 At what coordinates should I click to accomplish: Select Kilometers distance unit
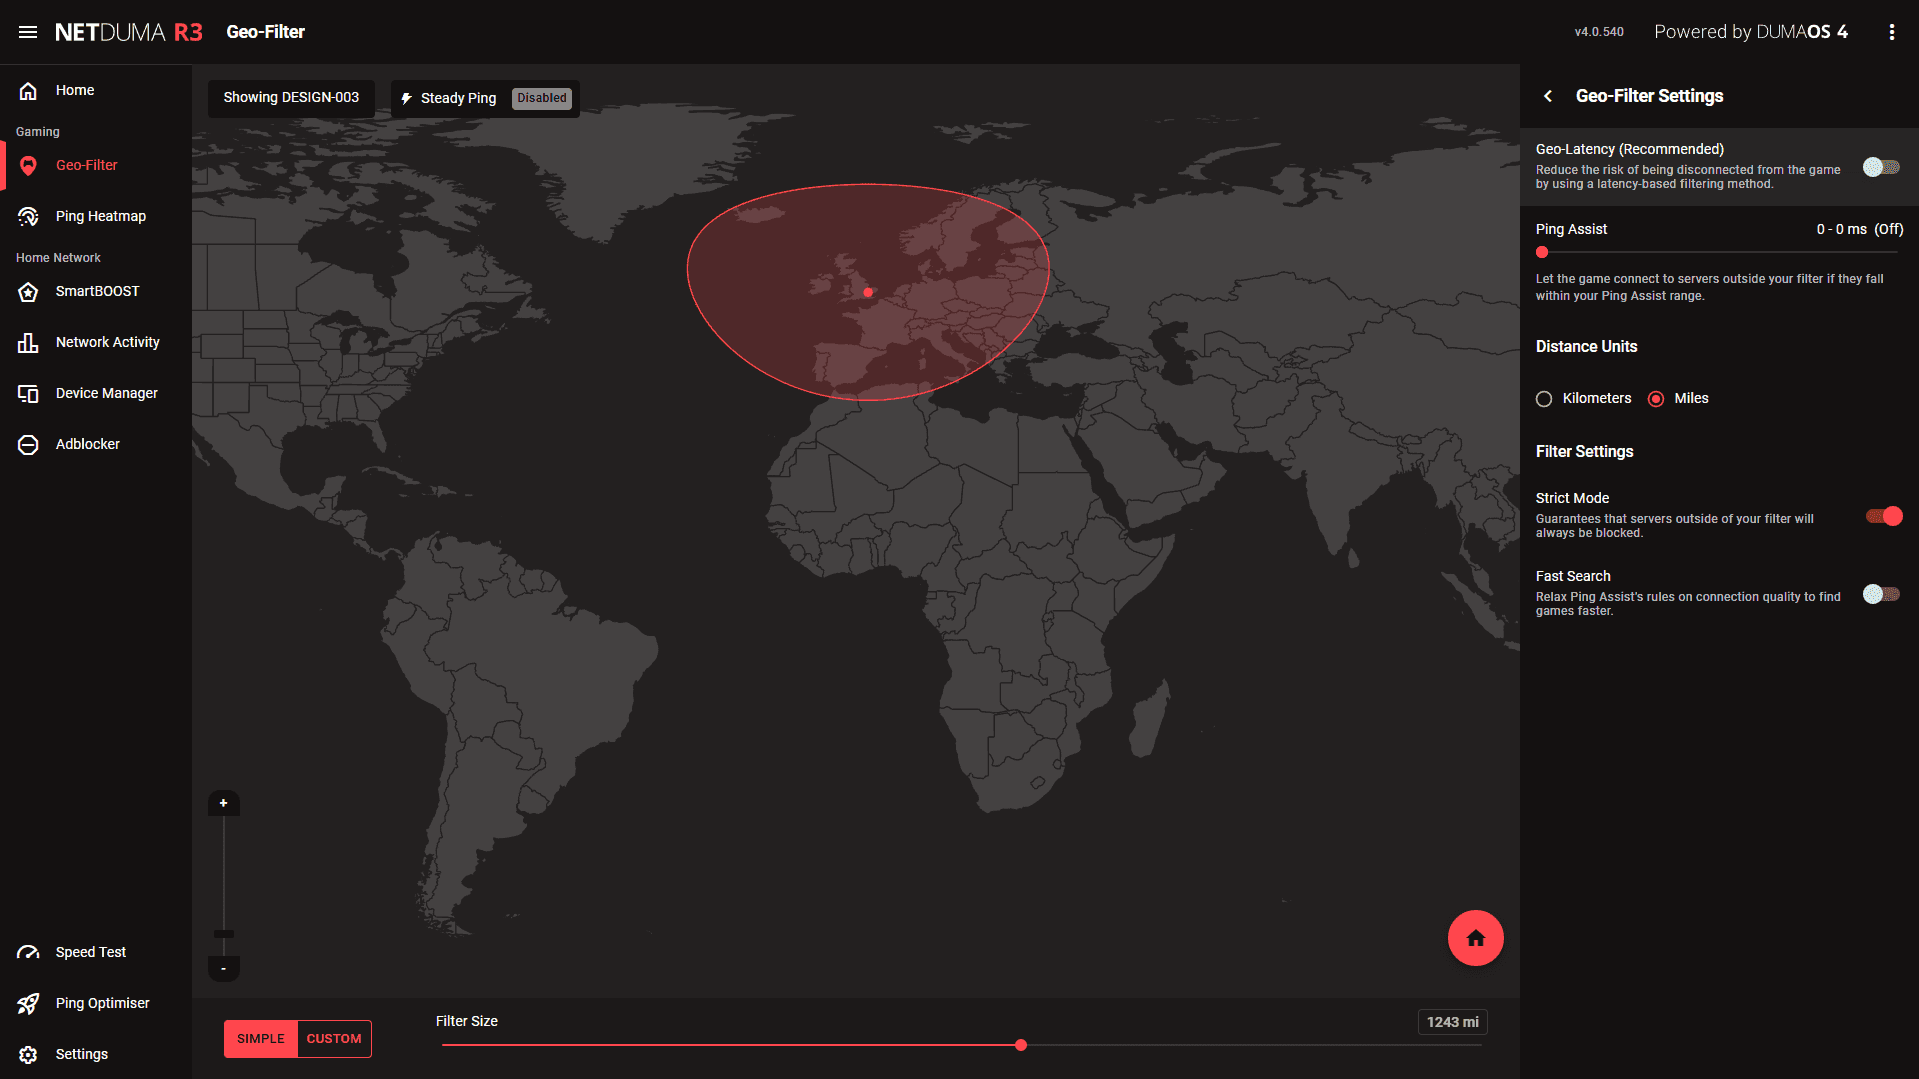1544,399
